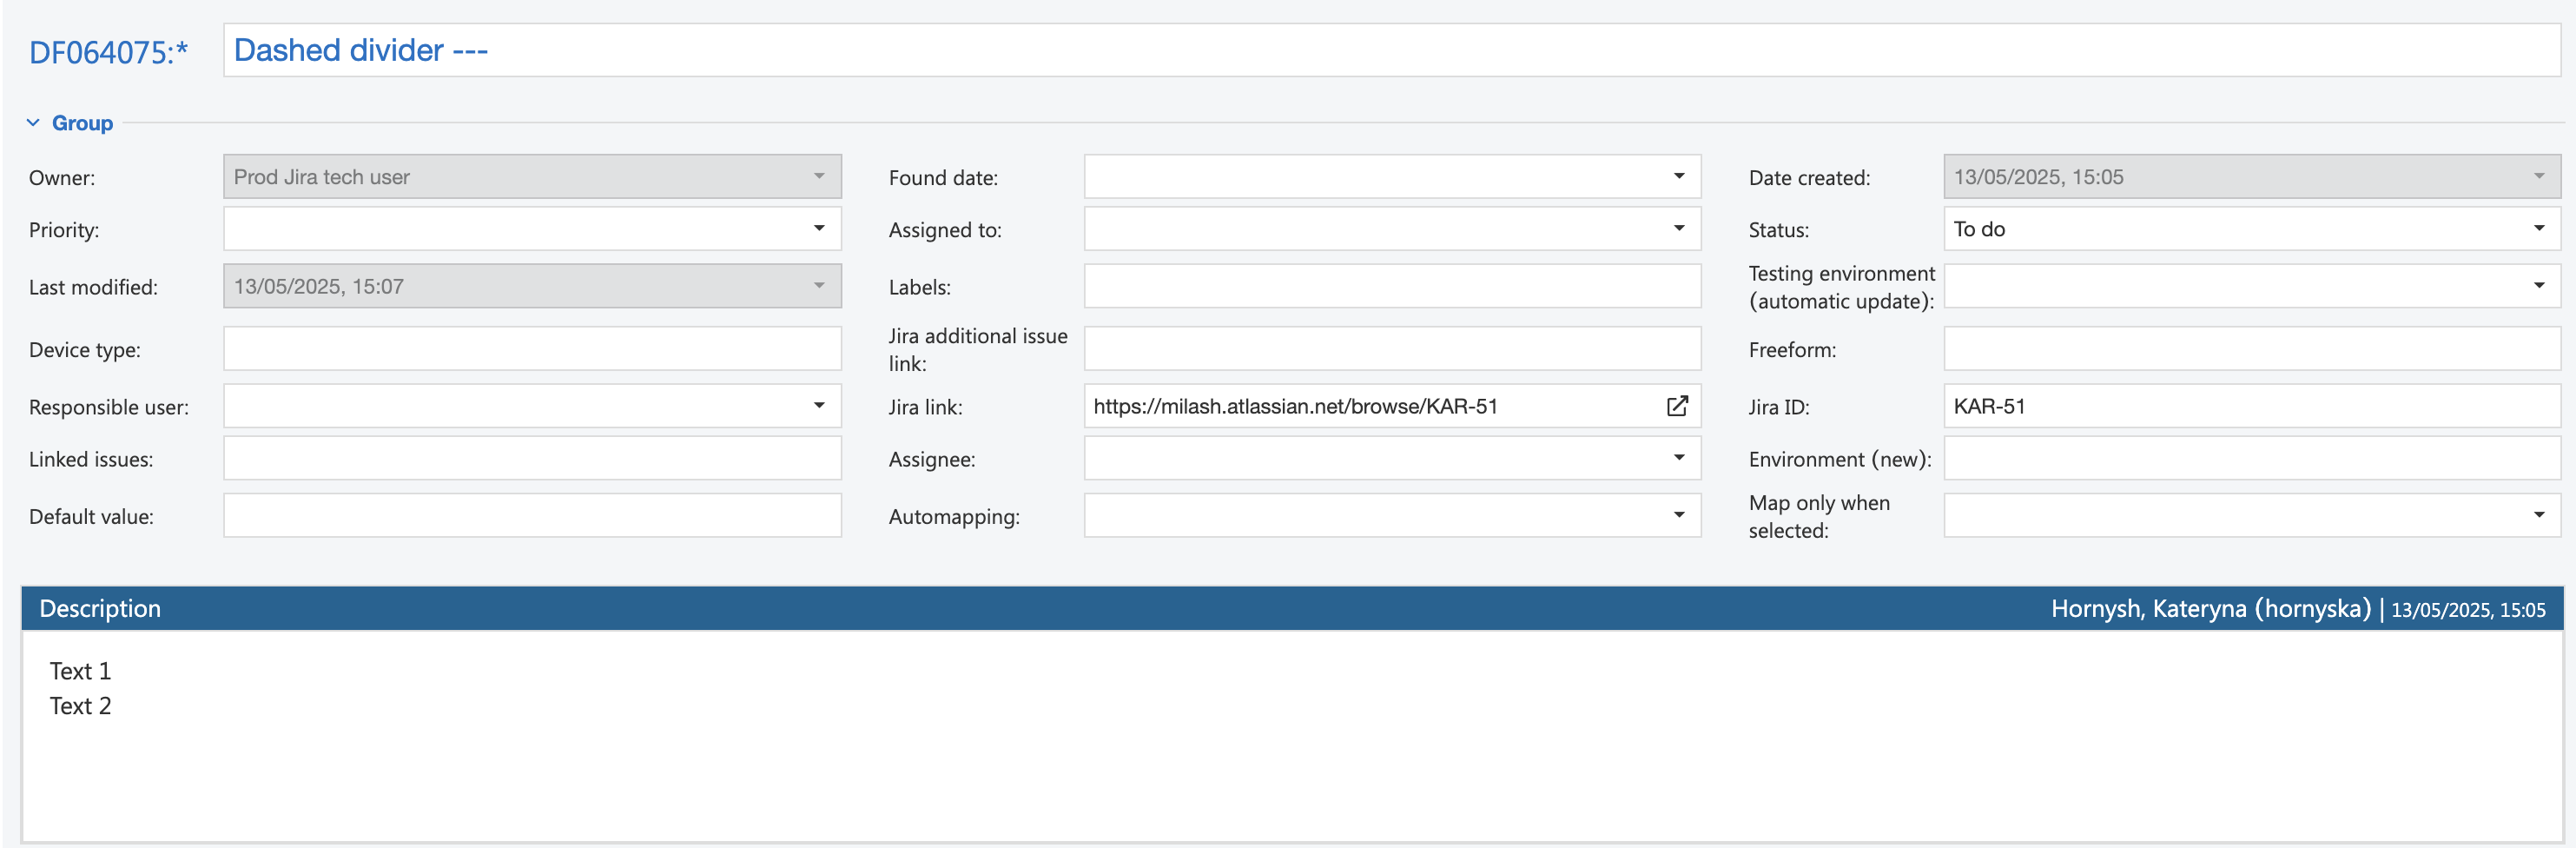Click the Dashed divider title field

(1390, 51)
